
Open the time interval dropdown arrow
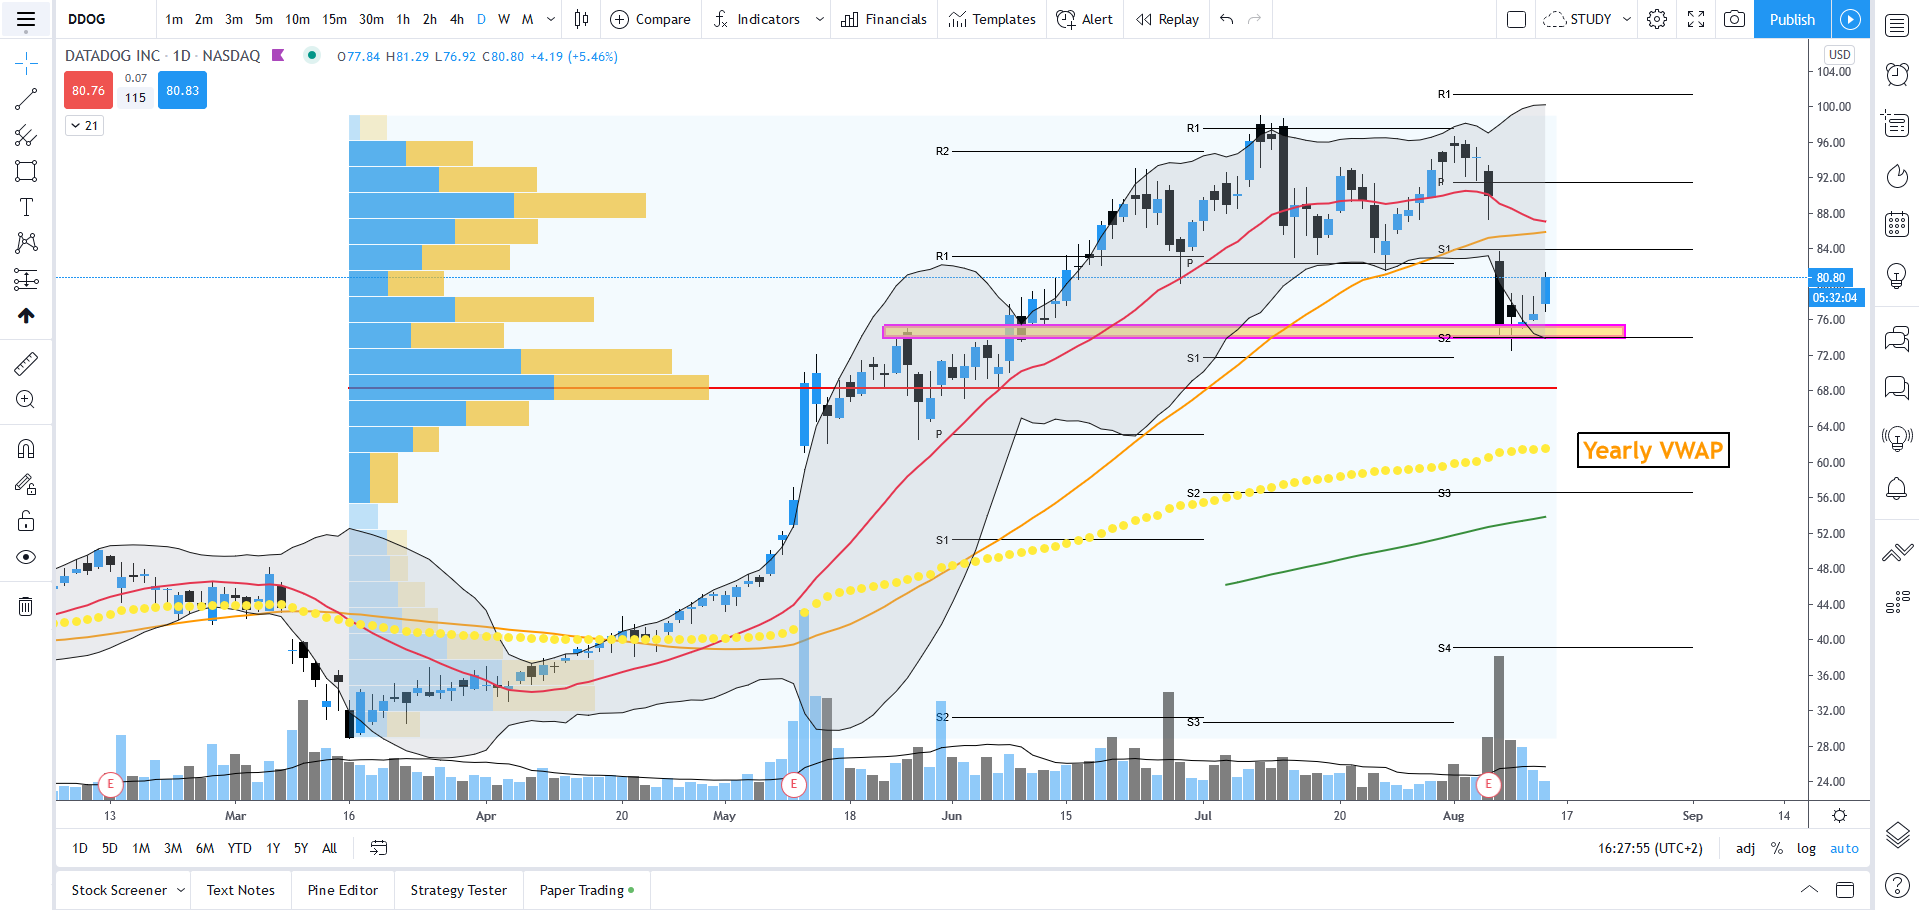(551, 19)
